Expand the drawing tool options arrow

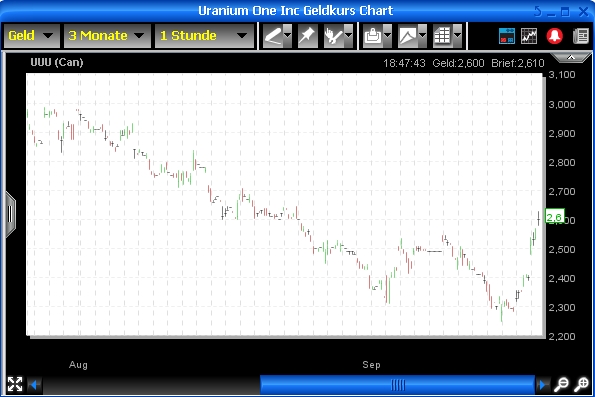coord(288,36)
